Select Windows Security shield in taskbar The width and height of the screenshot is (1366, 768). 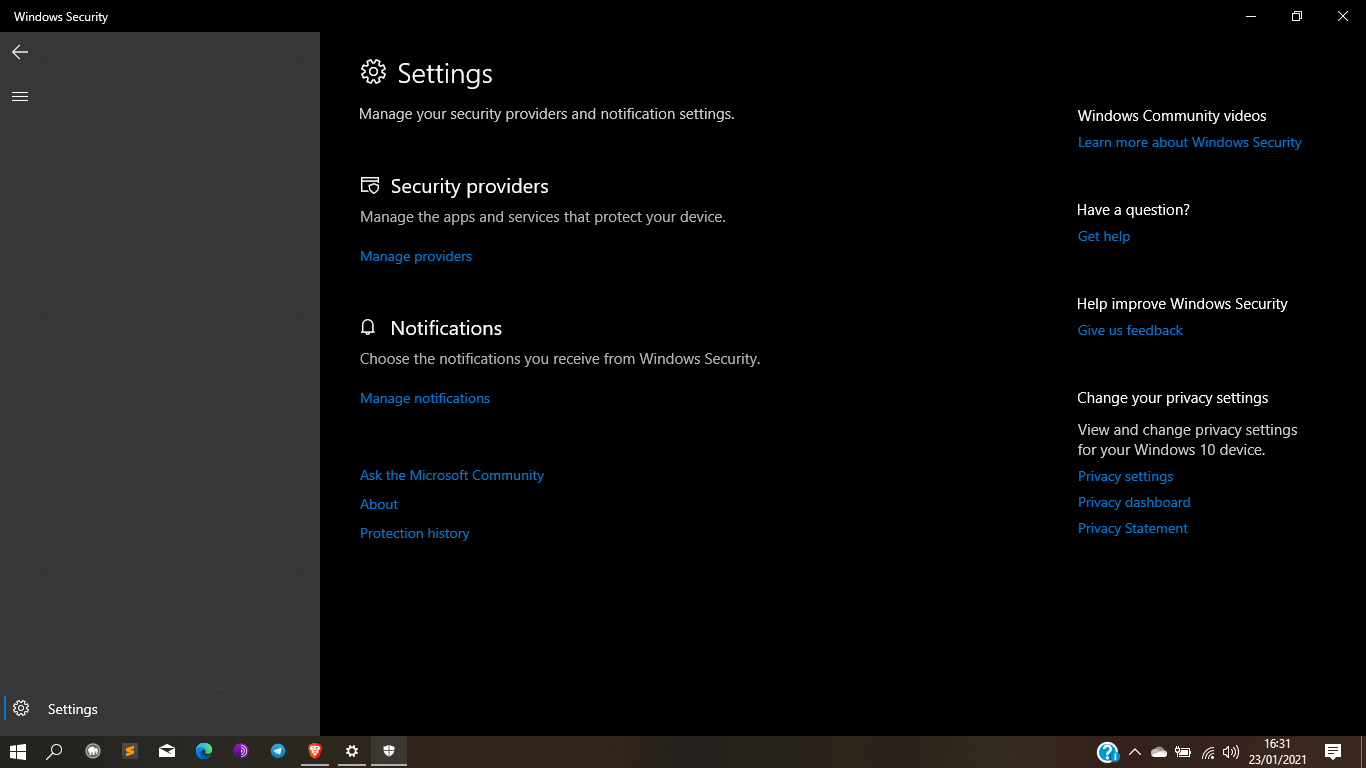389,751
